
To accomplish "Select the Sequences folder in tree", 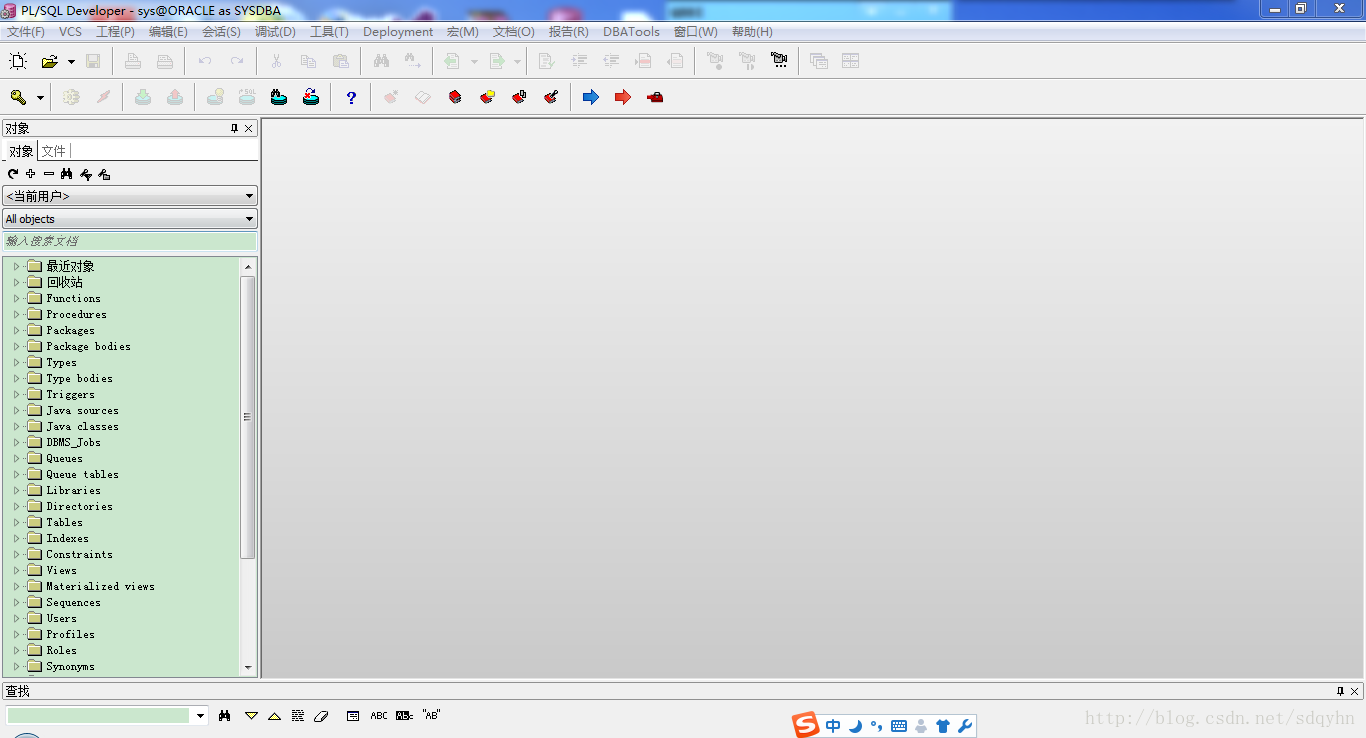I will pos(73,602).
